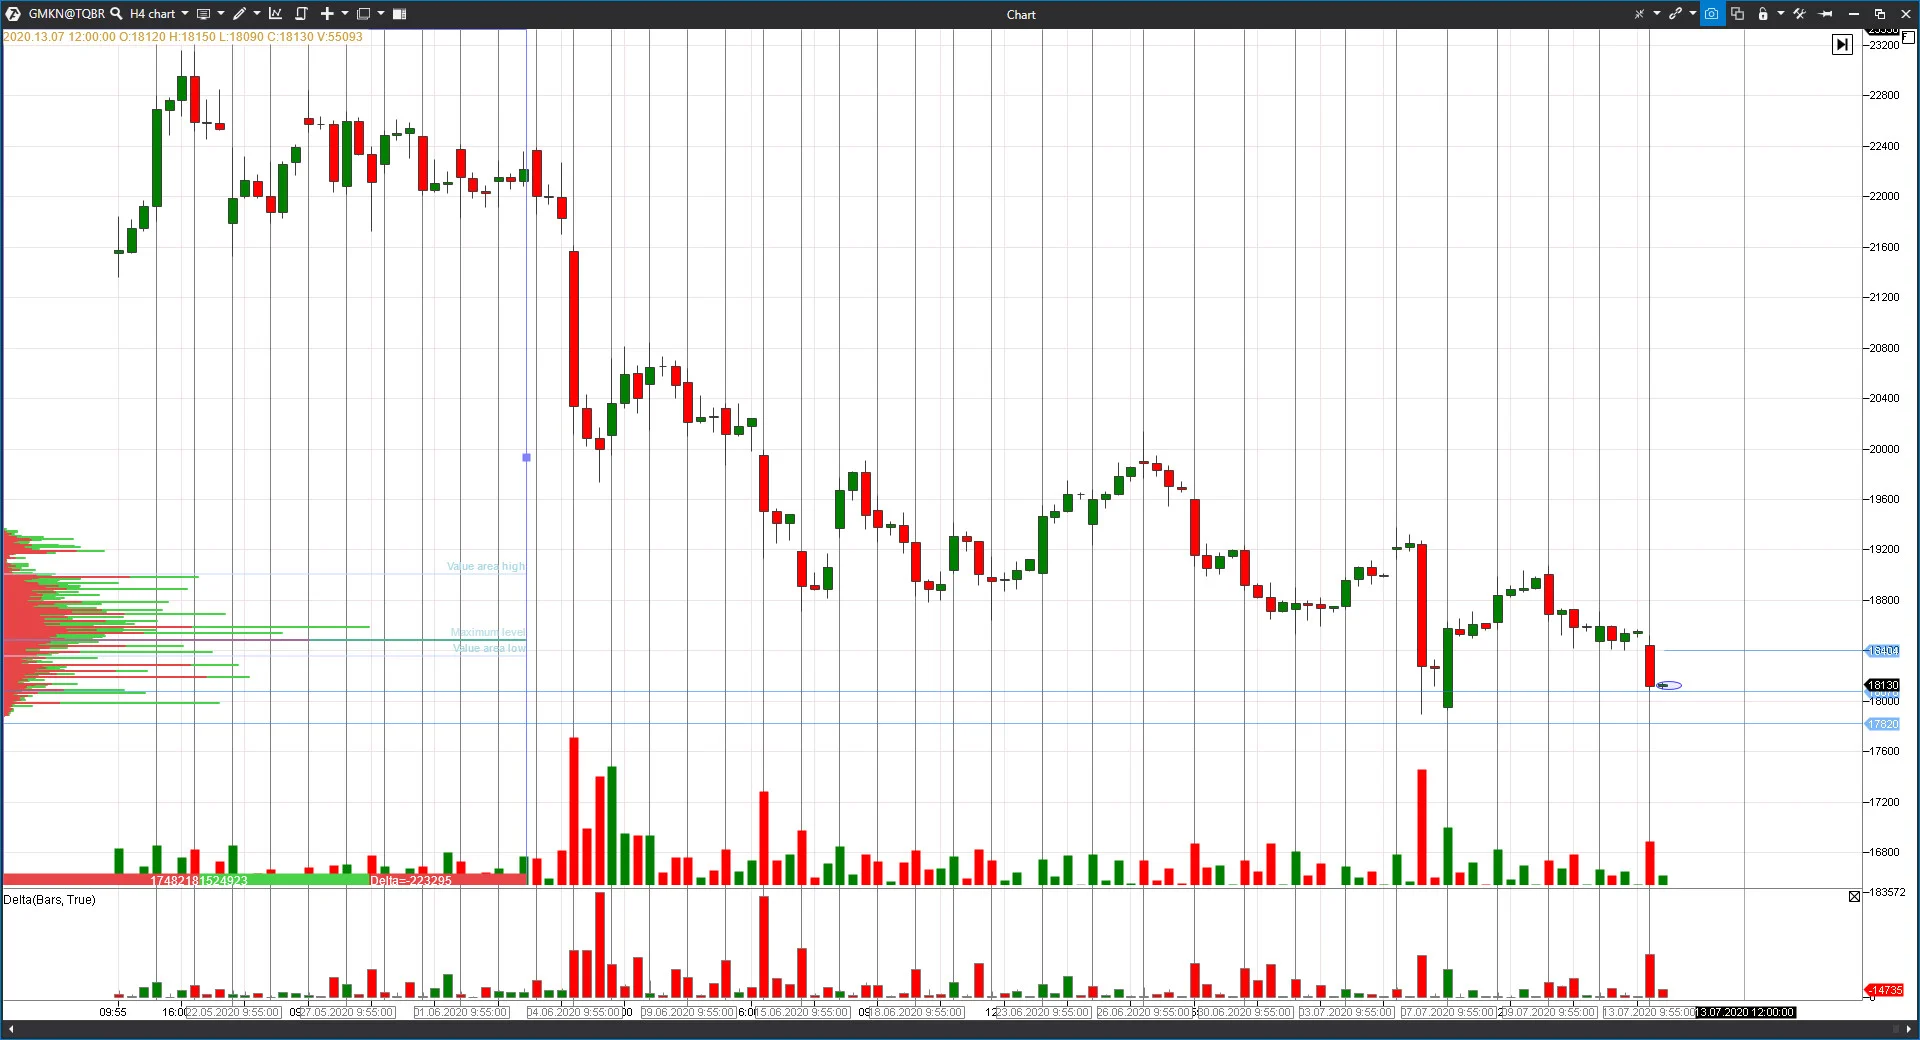Click the 04.06.2020 9:55:00 time label

[x=575, y=1012]
